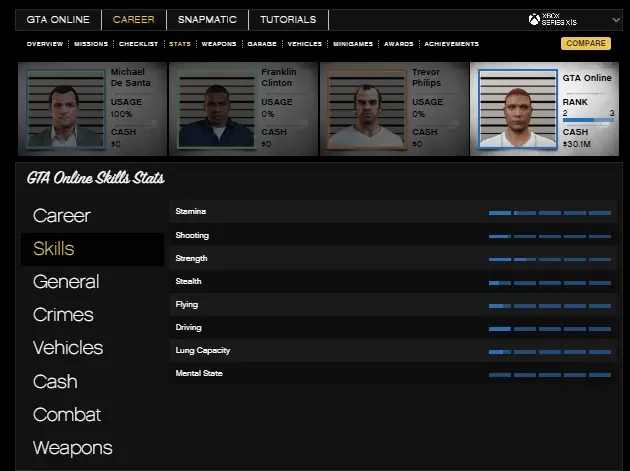Click the Mental State skill bar
The height and width of the screenshot is (471, 630).
point(550,375)
